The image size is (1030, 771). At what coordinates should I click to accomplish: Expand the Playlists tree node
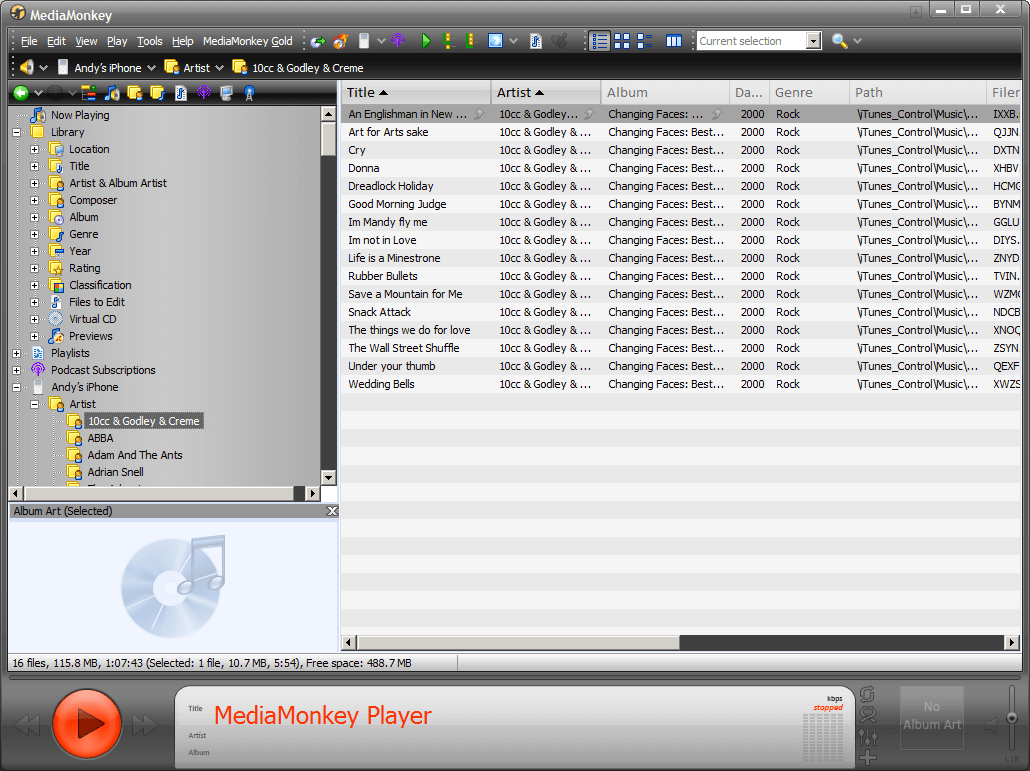tap(16, 353)
